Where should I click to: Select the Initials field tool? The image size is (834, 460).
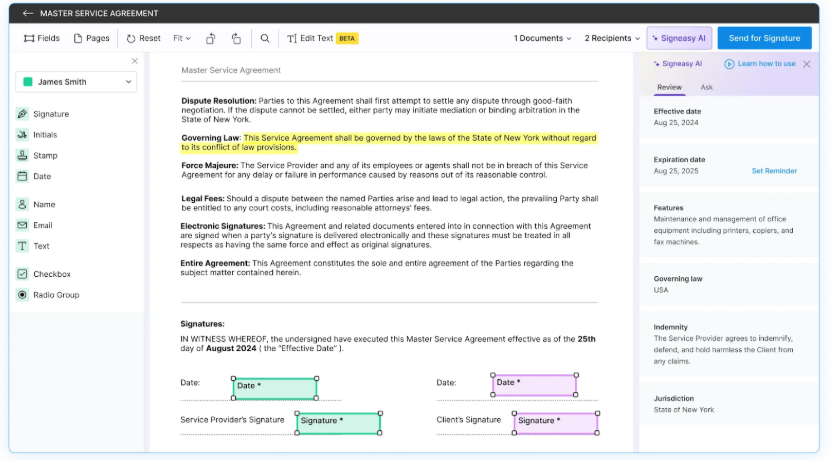43,135
